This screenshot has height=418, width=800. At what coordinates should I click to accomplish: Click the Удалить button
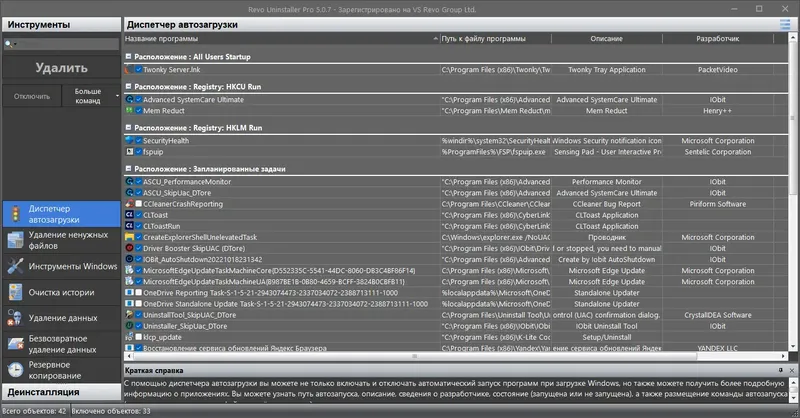(x=61, y=67)
